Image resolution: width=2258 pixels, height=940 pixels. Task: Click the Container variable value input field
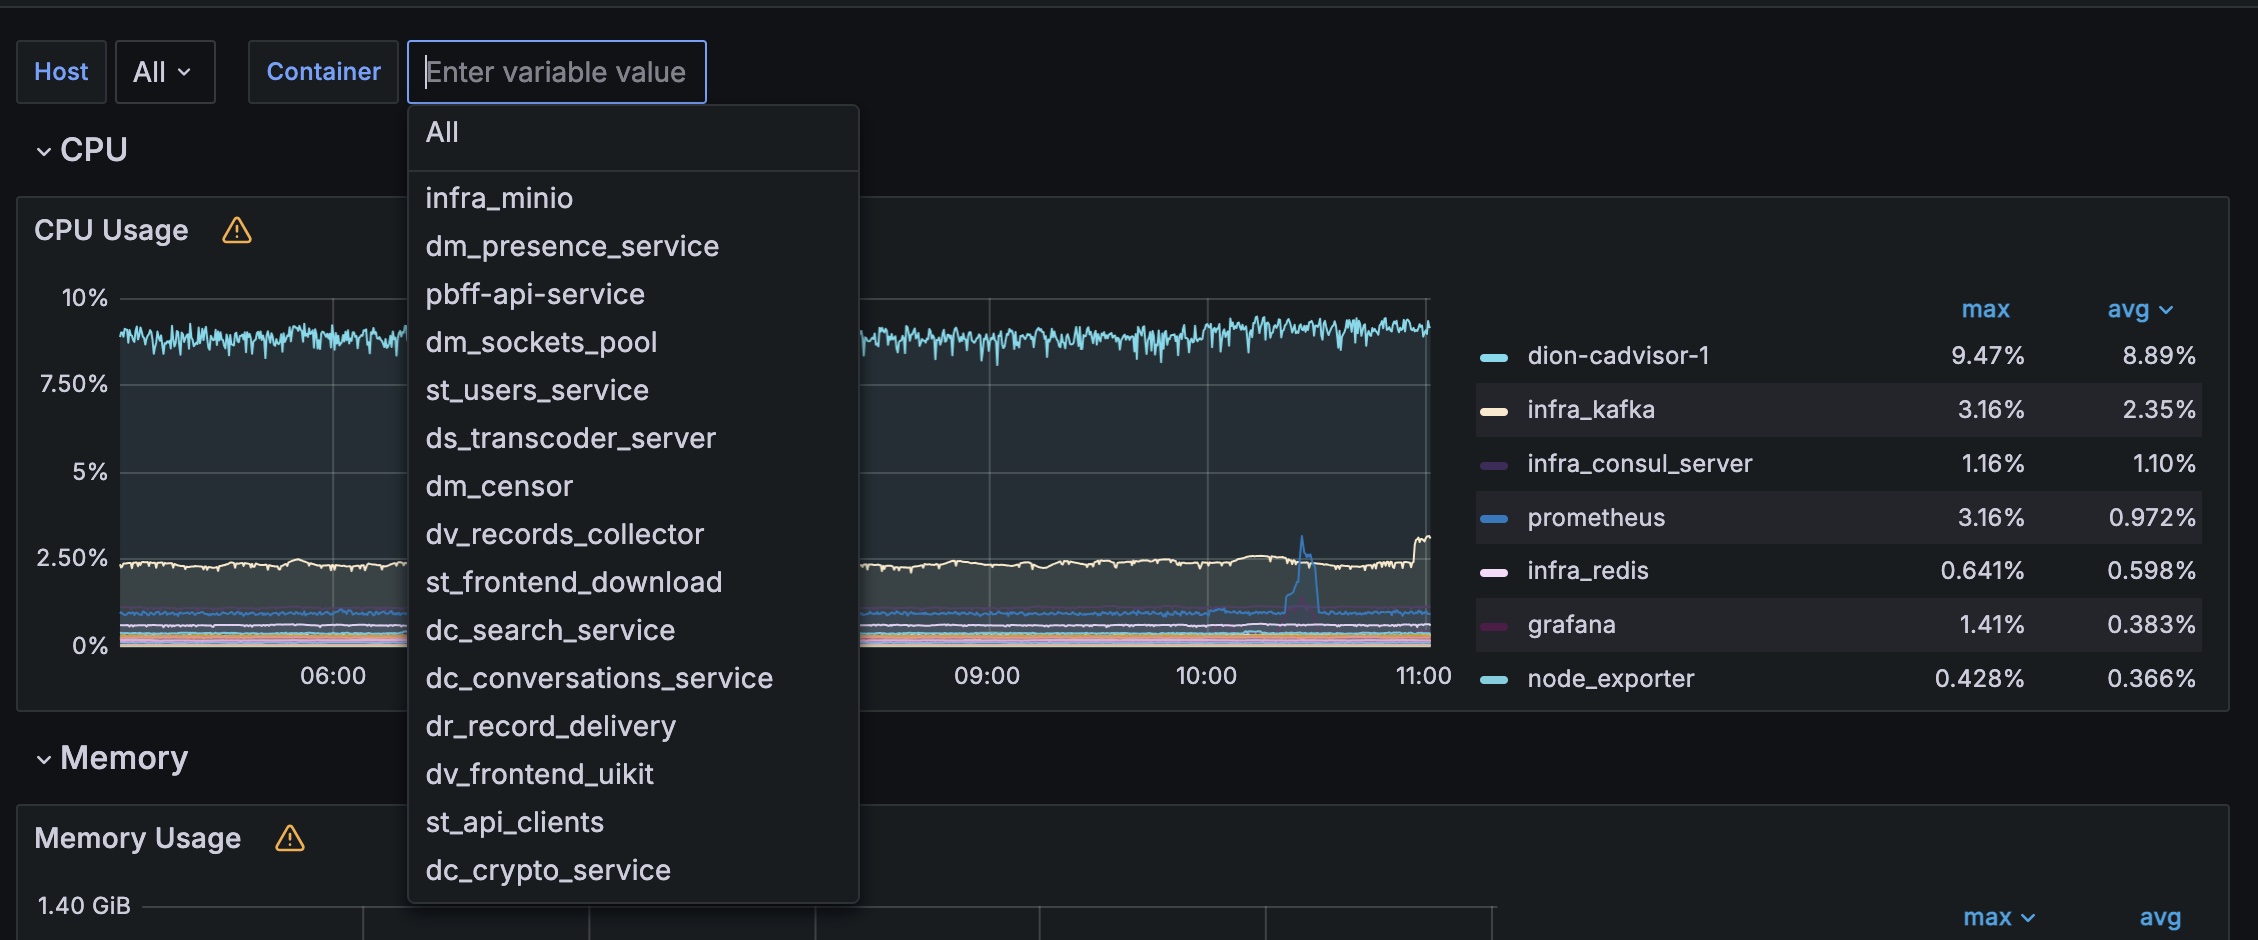pos(557,72)
